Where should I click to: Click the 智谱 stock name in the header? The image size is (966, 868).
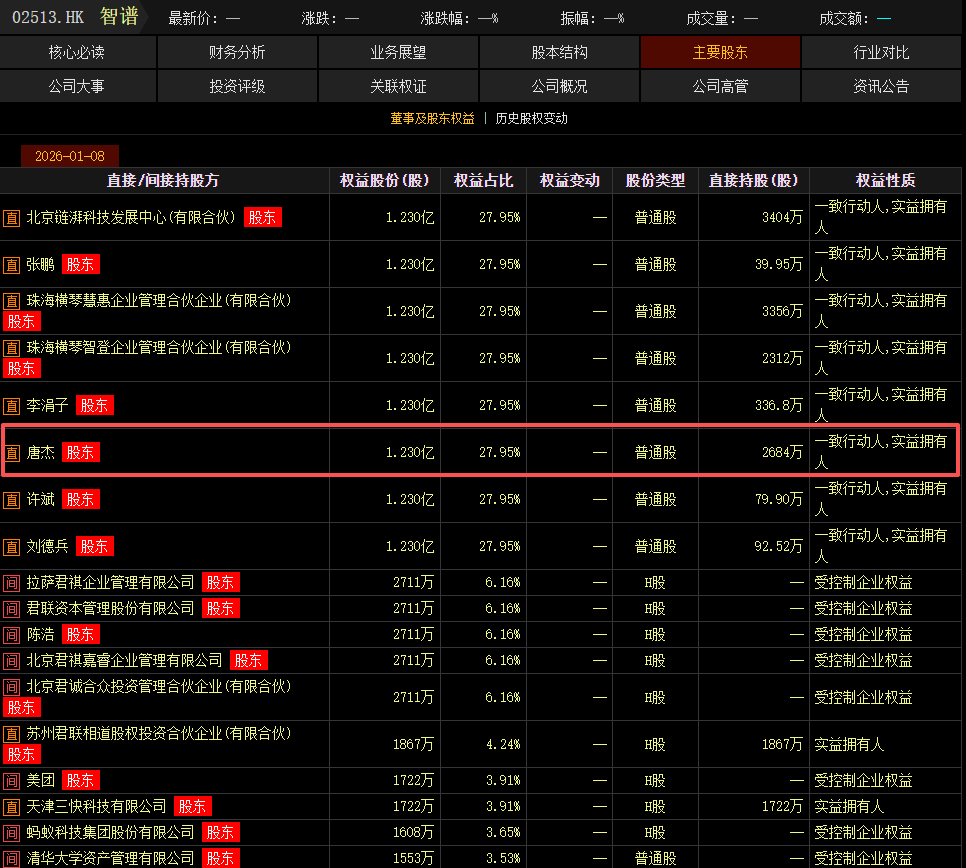(119, 17)
